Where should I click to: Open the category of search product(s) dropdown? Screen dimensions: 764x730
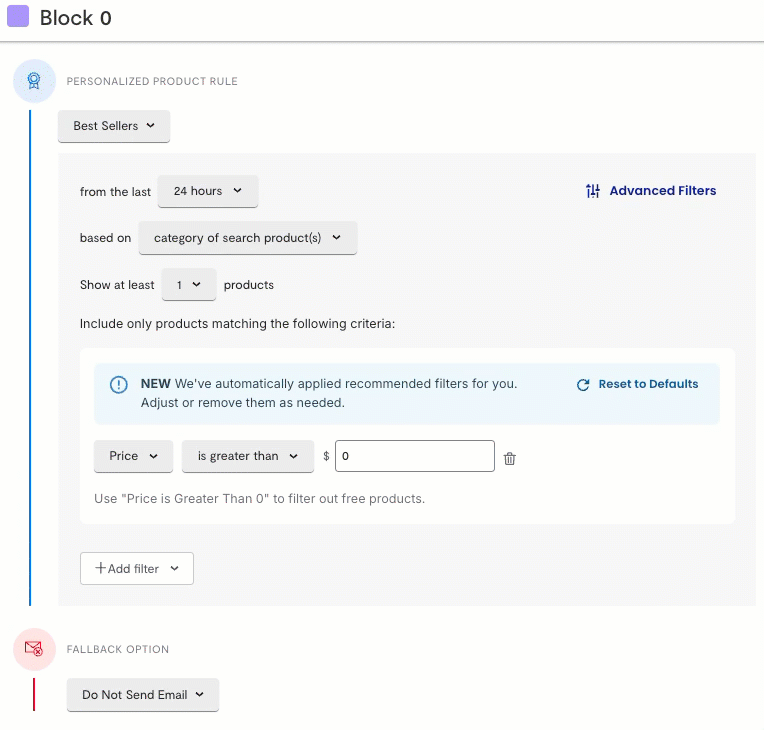pos(247,238)
